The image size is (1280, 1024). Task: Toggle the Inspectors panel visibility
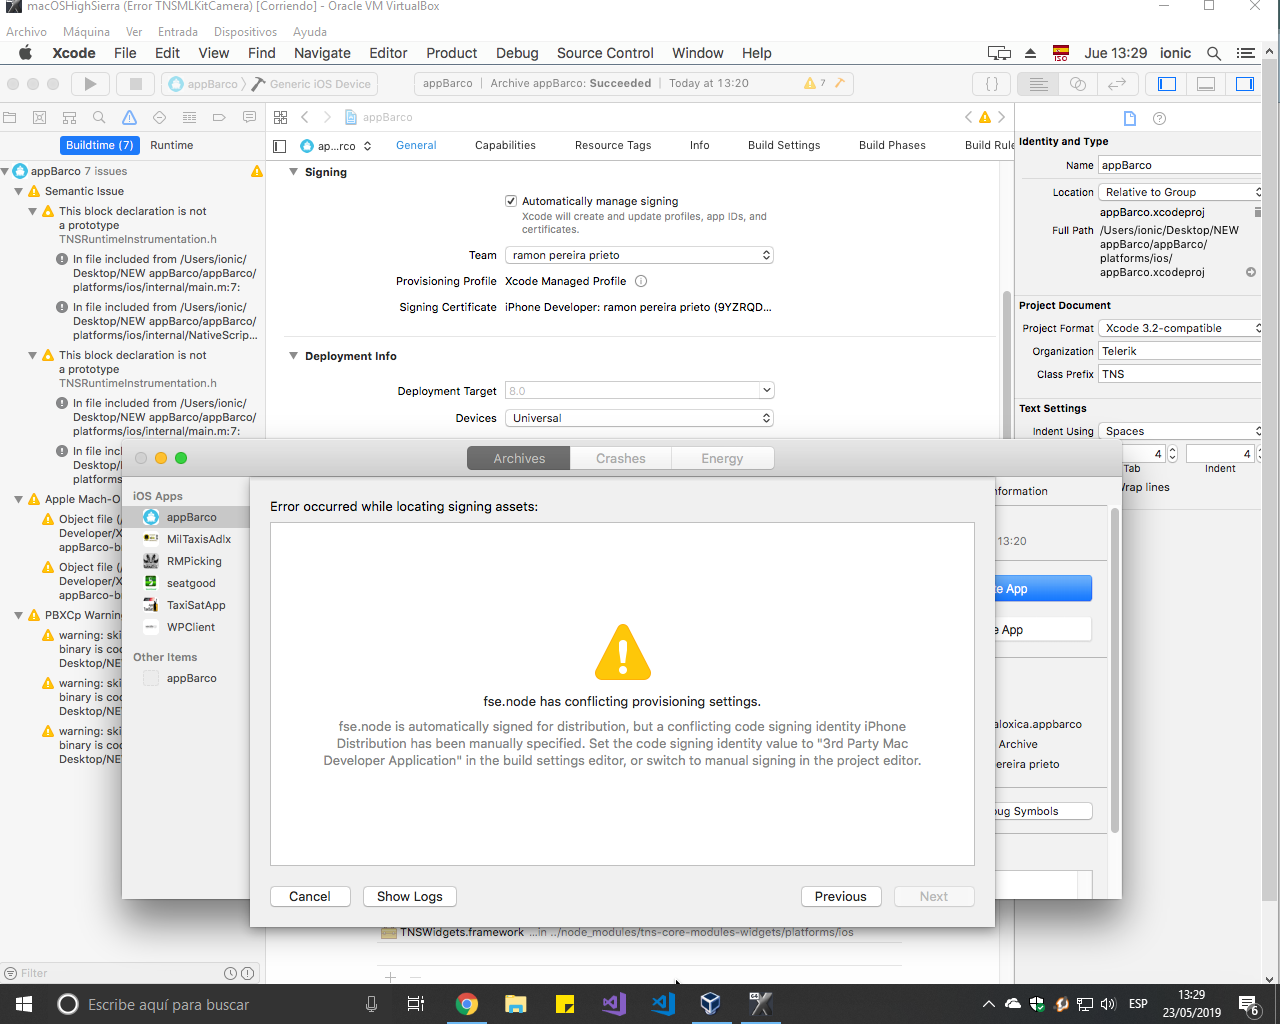tap(1245, 84)
